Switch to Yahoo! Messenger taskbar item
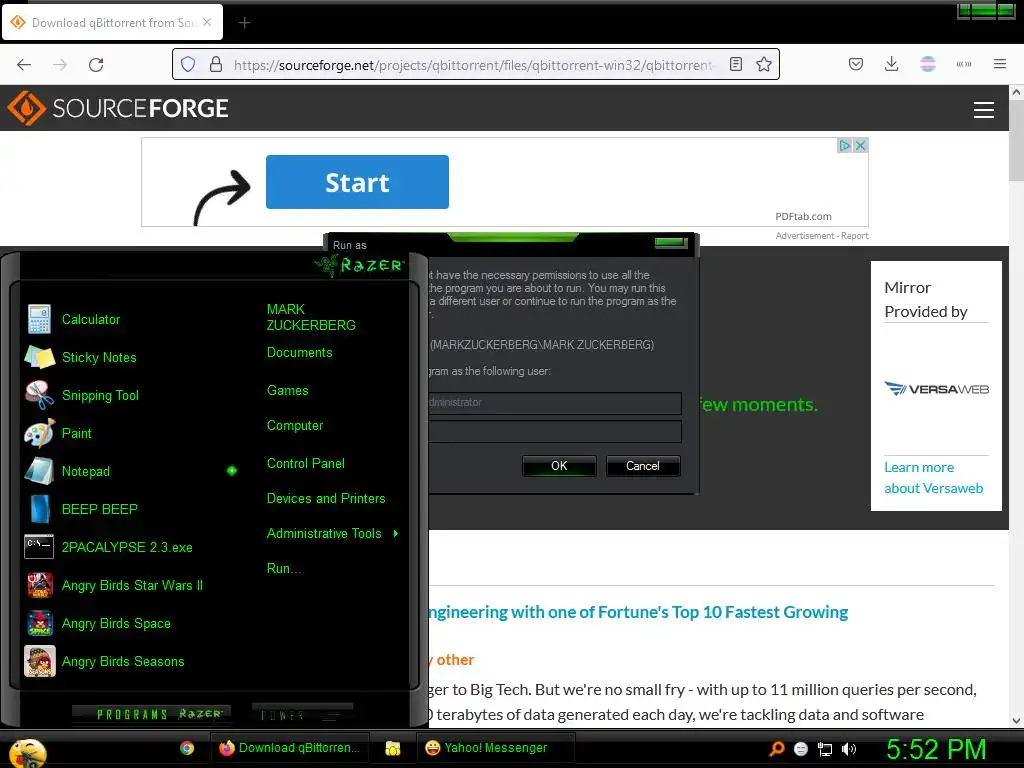 pos(495,748)
